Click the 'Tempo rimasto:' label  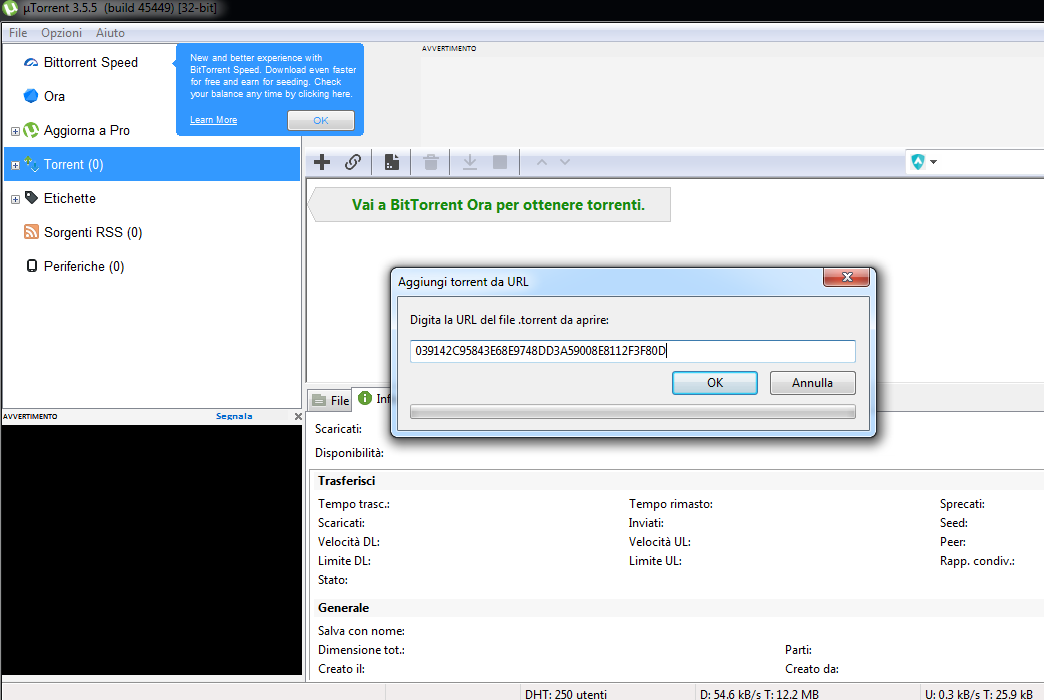pyautogui.click(x=670, y=504)
